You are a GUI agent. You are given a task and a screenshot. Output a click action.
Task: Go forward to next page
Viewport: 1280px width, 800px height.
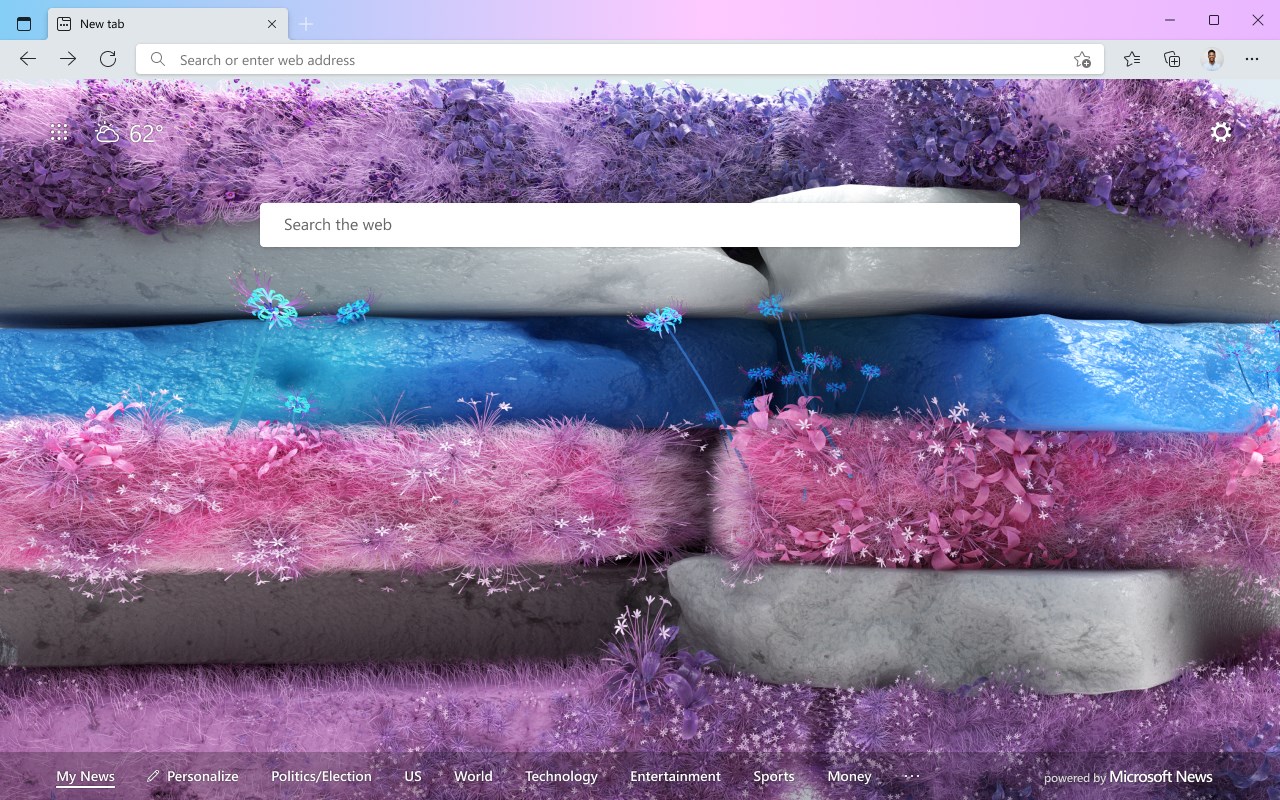coord(68,59)
